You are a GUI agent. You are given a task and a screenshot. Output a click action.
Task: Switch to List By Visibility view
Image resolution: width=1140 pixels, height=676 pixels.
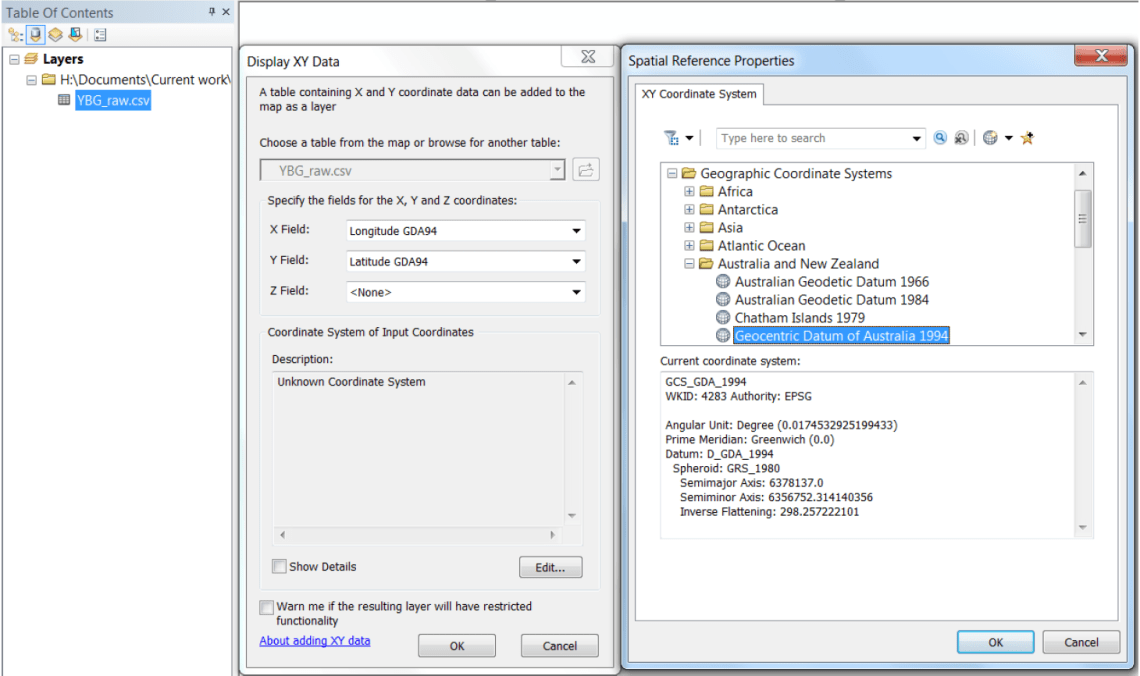55,35
